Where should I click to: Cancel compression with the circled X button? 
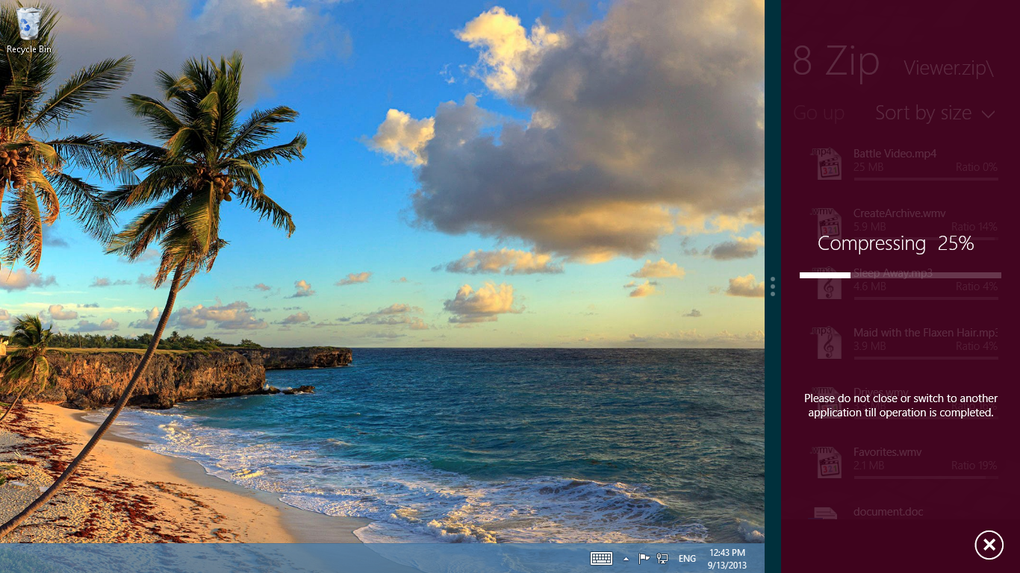coord(989,544)
